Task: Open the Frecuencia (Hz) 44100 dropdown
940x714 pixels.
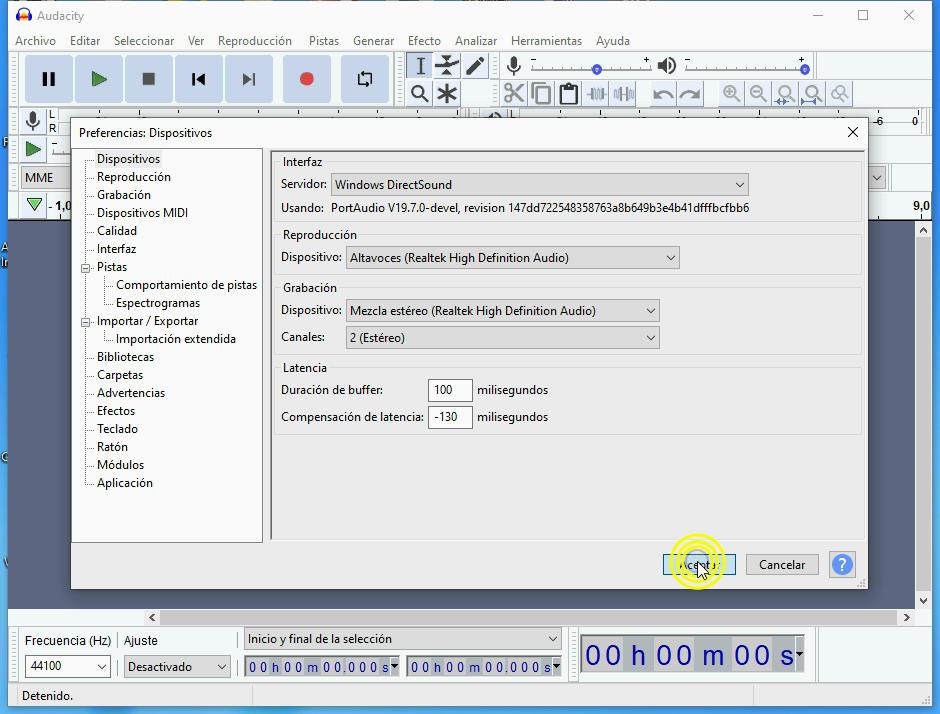Action: coord(67,666)
